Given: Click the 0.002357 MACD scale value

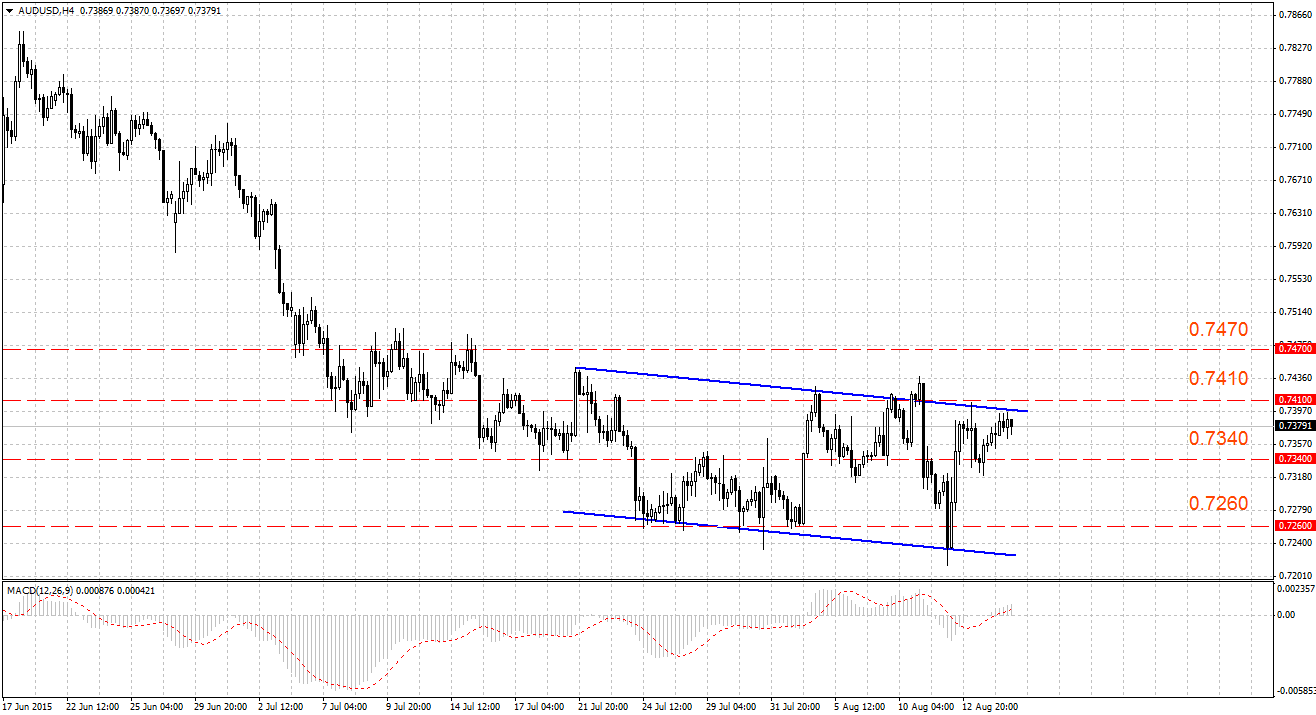Looking at the screenshot, I should click(x=1298, y=590).
